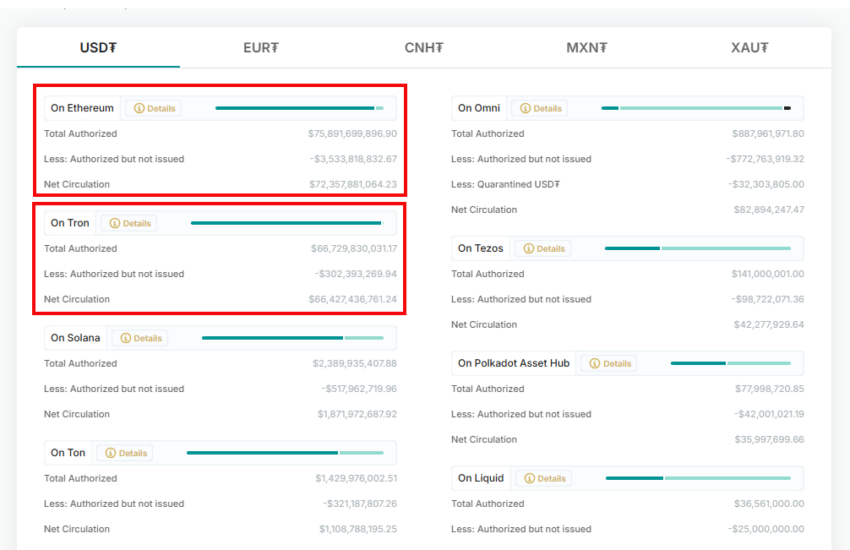The width and height of the screenshot is (850, 550).
Task: Select the On Tron heading
Action: coord(70,223)
